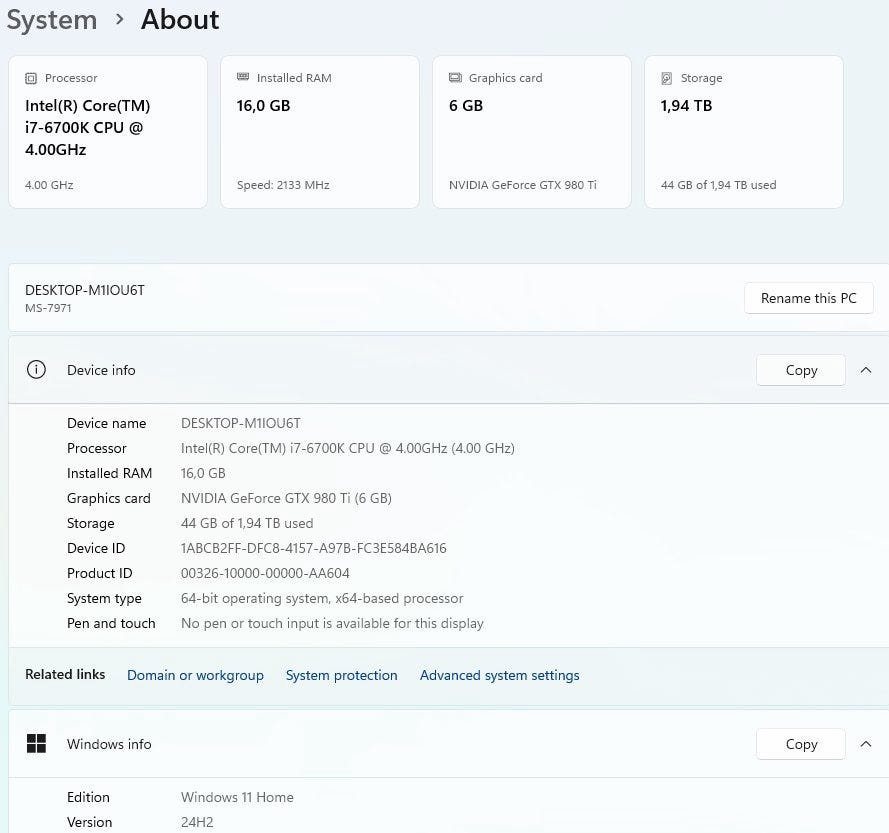Click the Storage drive icon
Screen dimensions: 889x833
[667, 78]
